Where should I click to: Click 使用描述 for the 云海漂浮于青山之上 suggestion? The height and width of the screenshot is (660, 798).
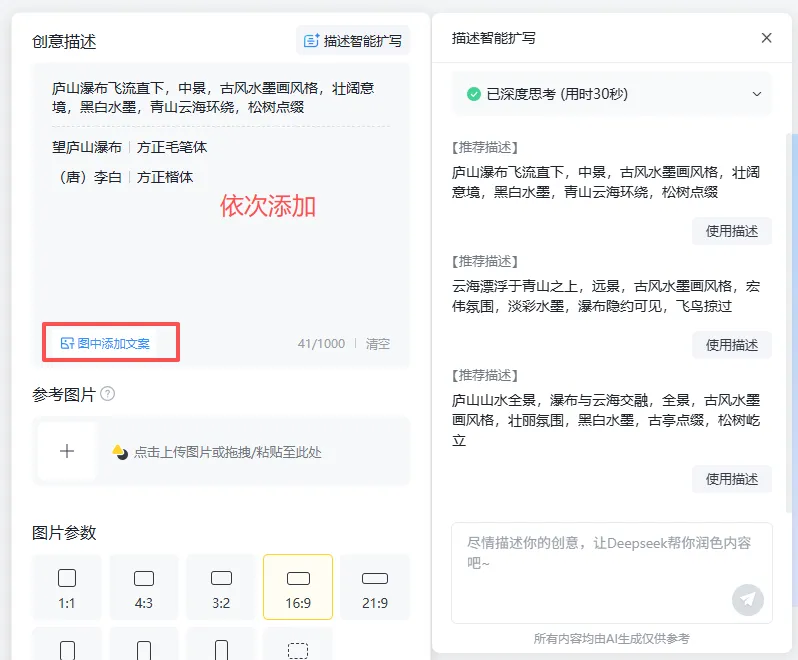[731, 345]
